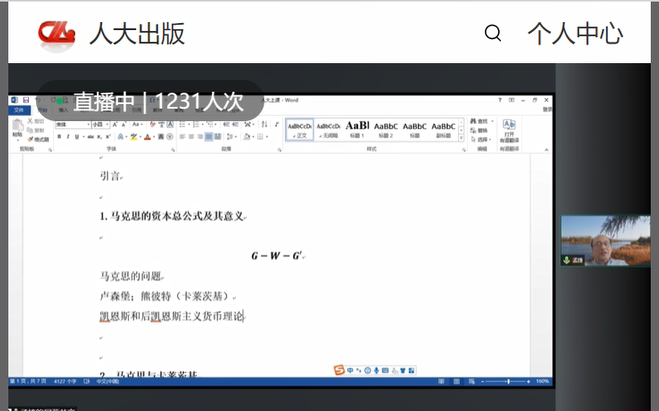Apply the 标题 1 style
The width and height of the screenshot is (659, 411).
(x=357, y=130)
